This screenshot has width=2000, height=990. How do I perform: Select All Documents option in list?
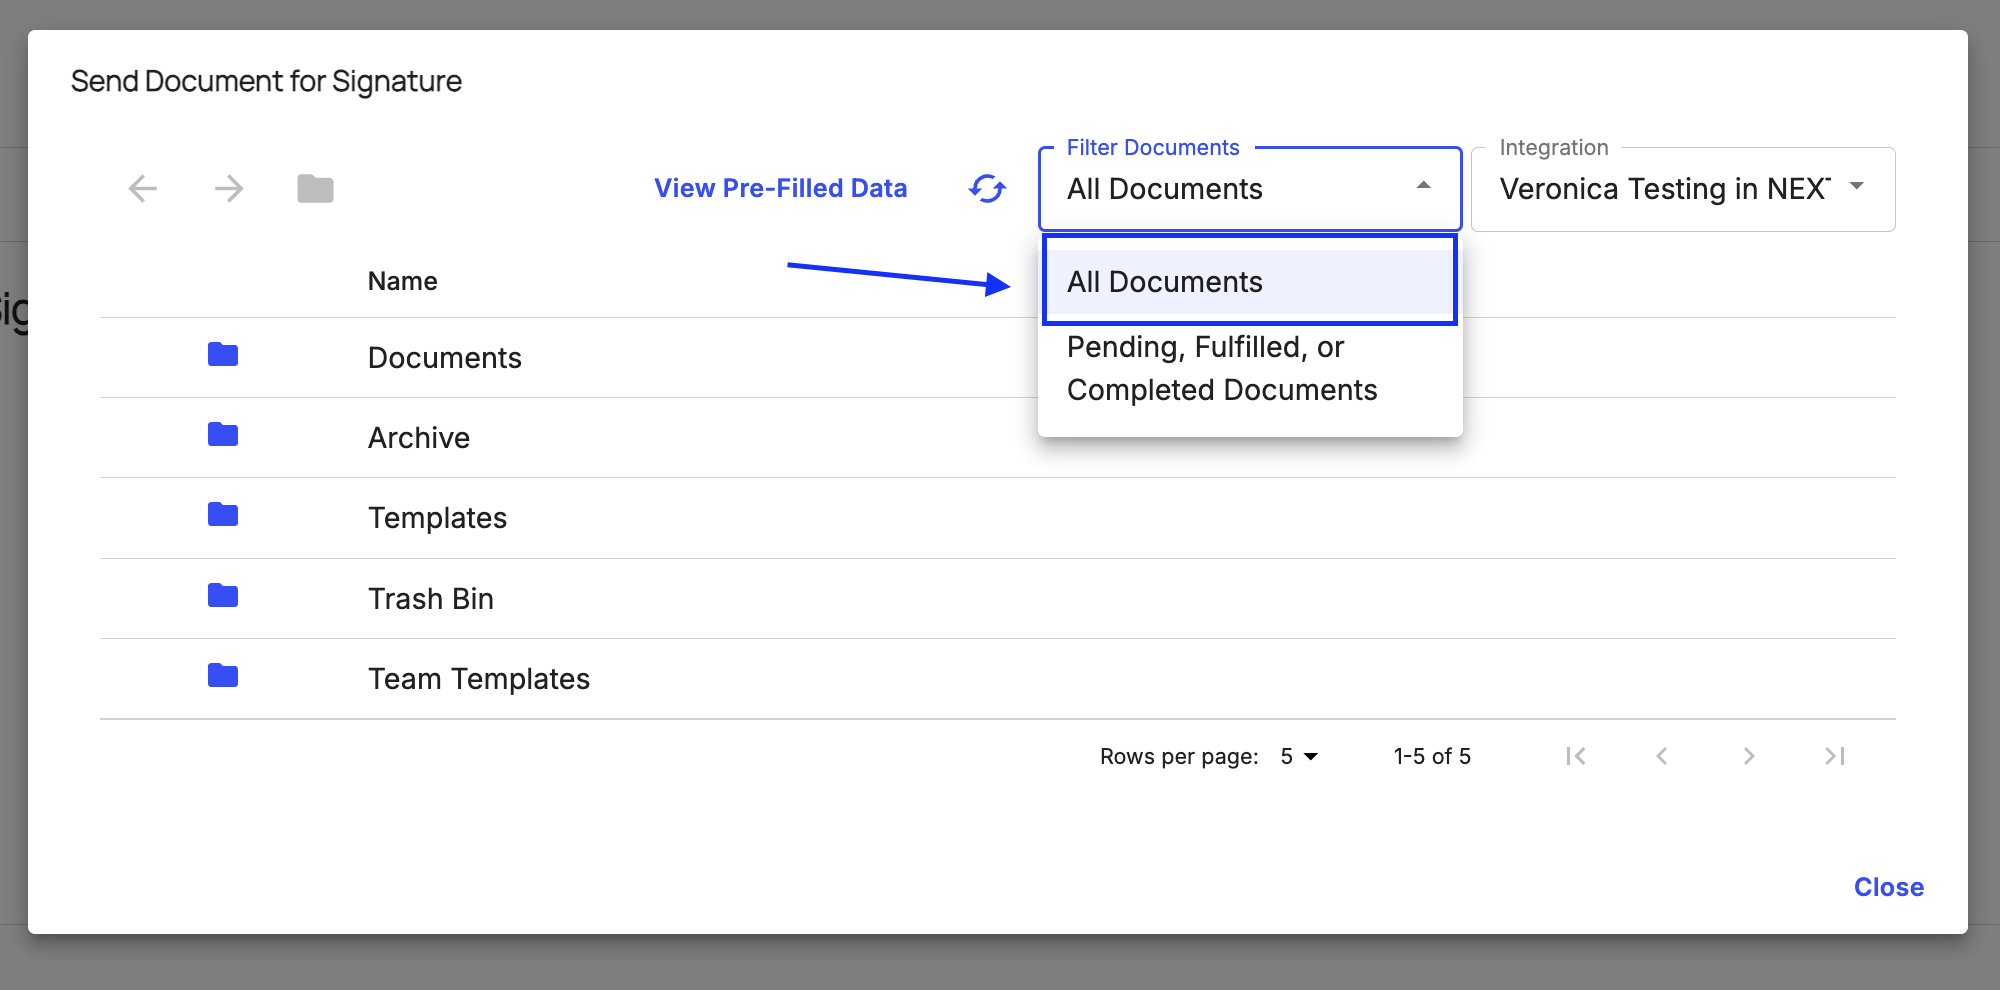click(x=1250, y=281)
